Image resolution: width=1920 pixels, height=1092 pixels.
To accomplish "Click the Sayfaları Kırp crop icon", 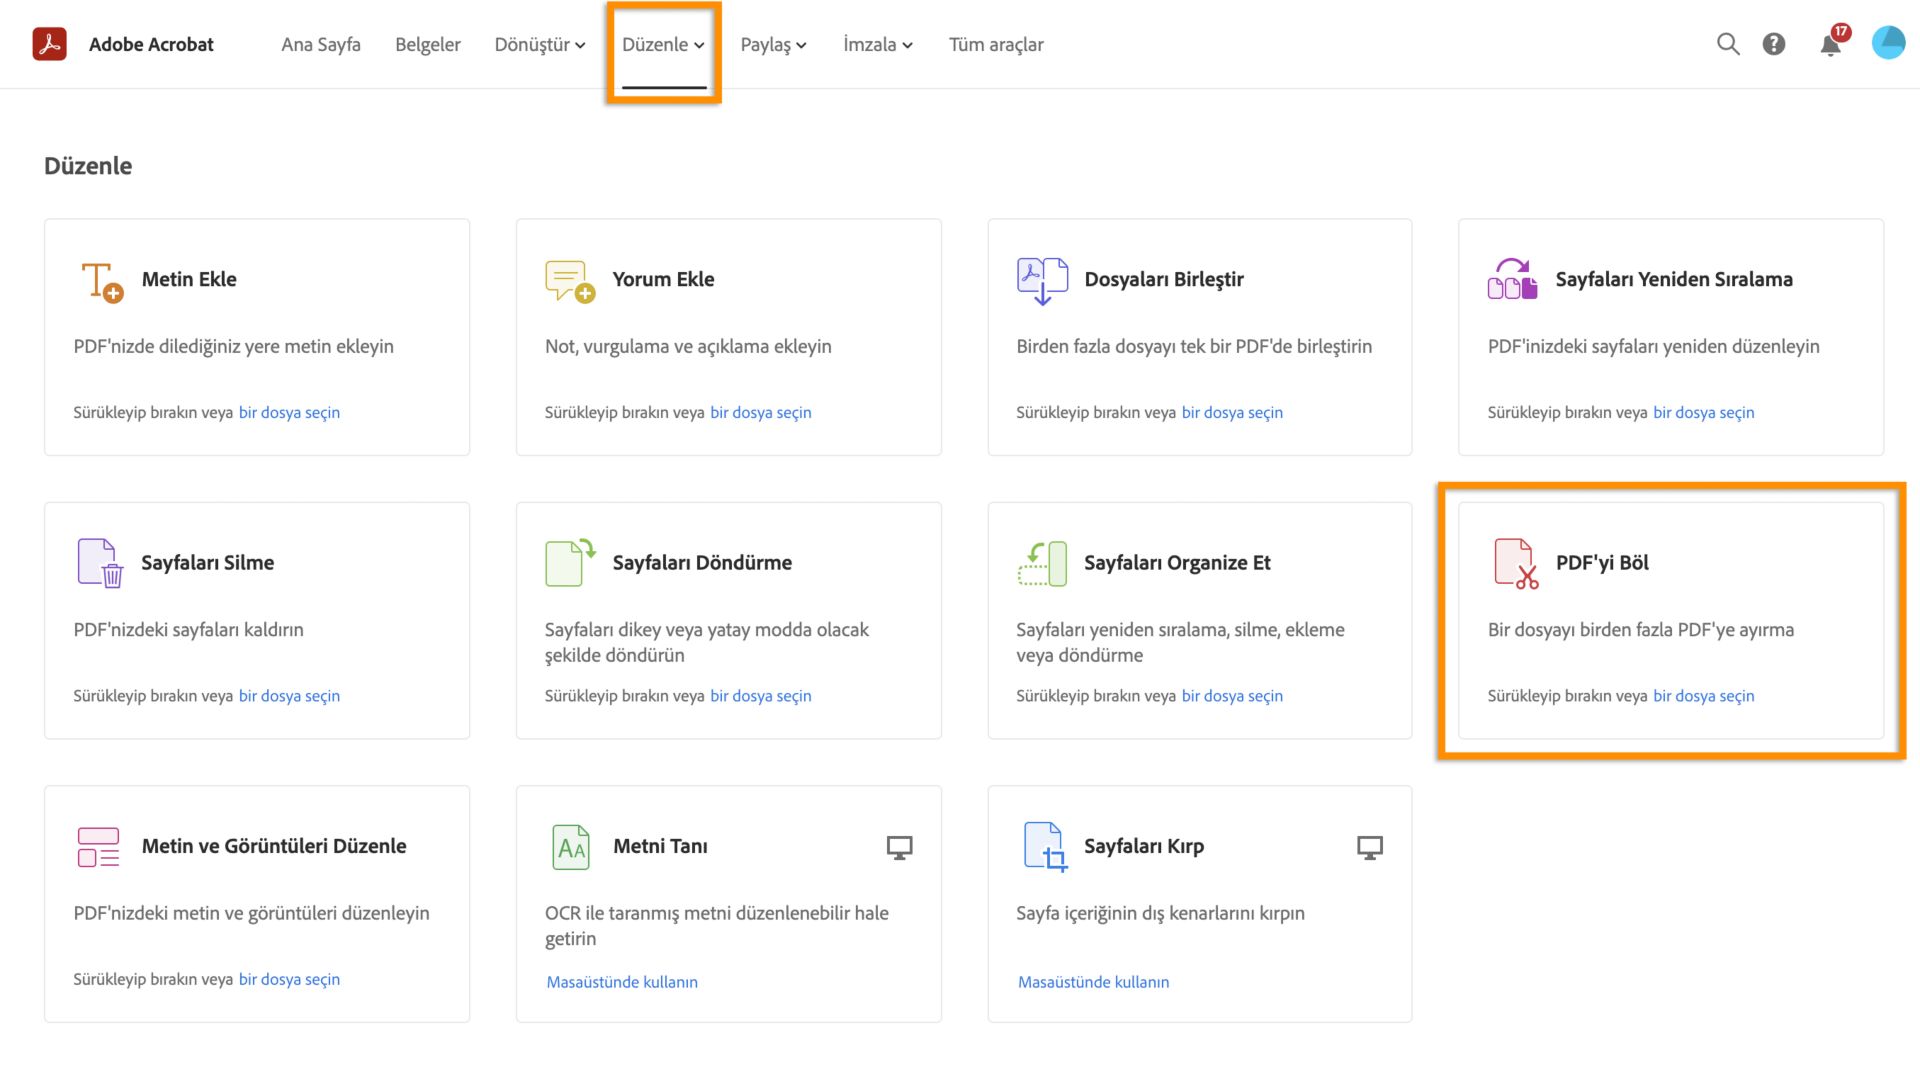I will [1045, 847].
